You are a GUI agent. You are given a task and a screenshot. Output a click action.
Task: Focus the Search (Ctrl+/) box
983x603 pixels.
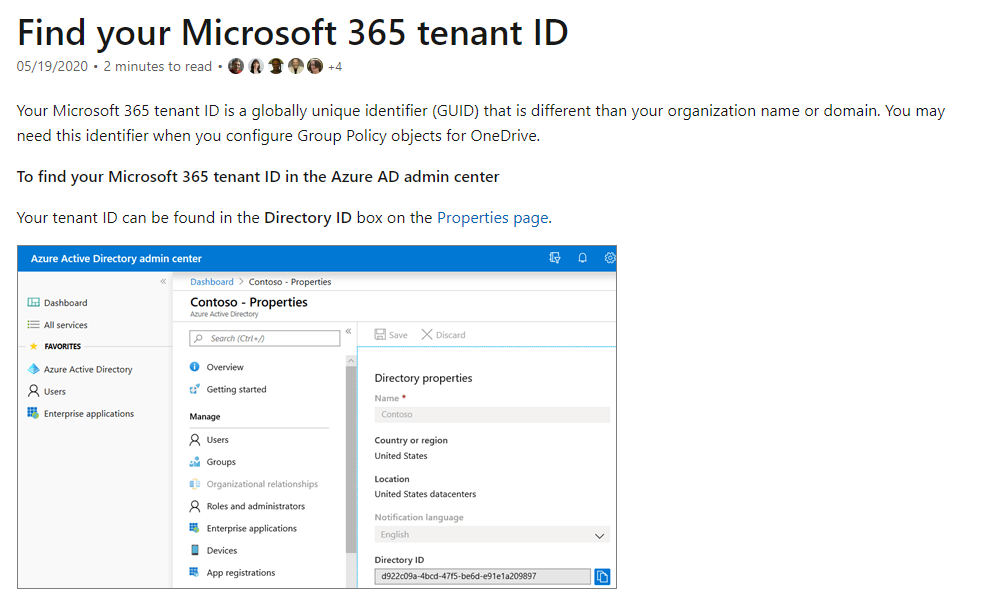[x=265, y=338]
